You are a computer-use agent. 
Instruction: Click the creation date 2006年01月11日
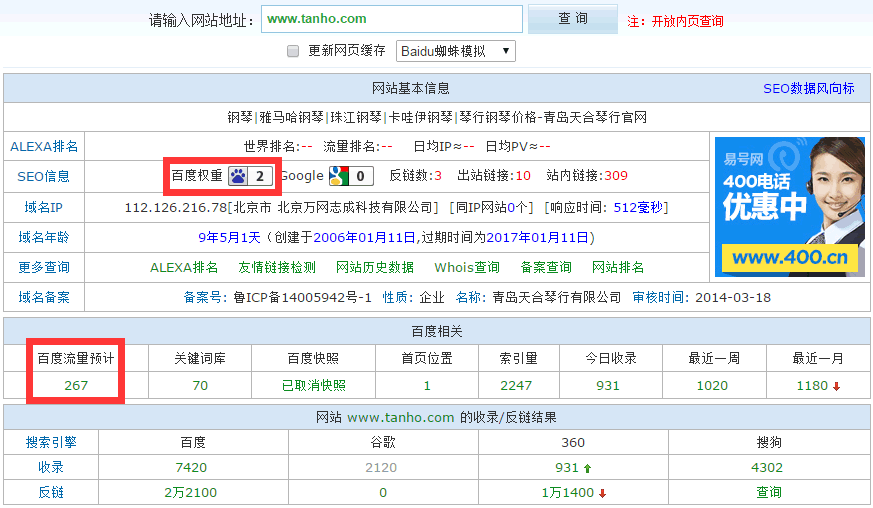pyautogui.click(x=364, y=238)
